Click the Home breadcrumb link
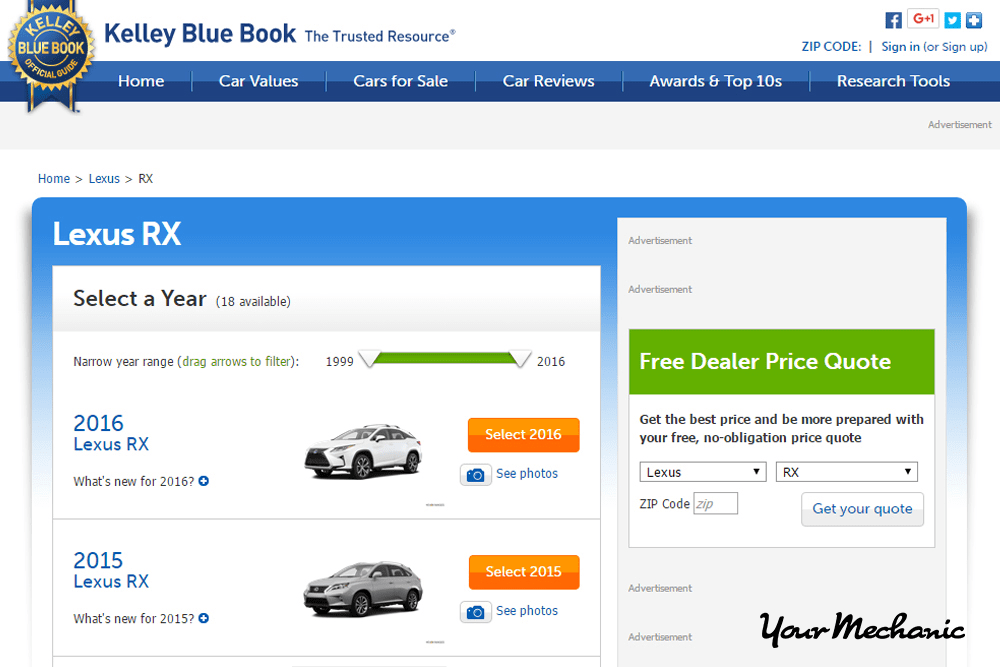Image resolution: width=1000 pixels, height=667 pixels. pos(54,179)
